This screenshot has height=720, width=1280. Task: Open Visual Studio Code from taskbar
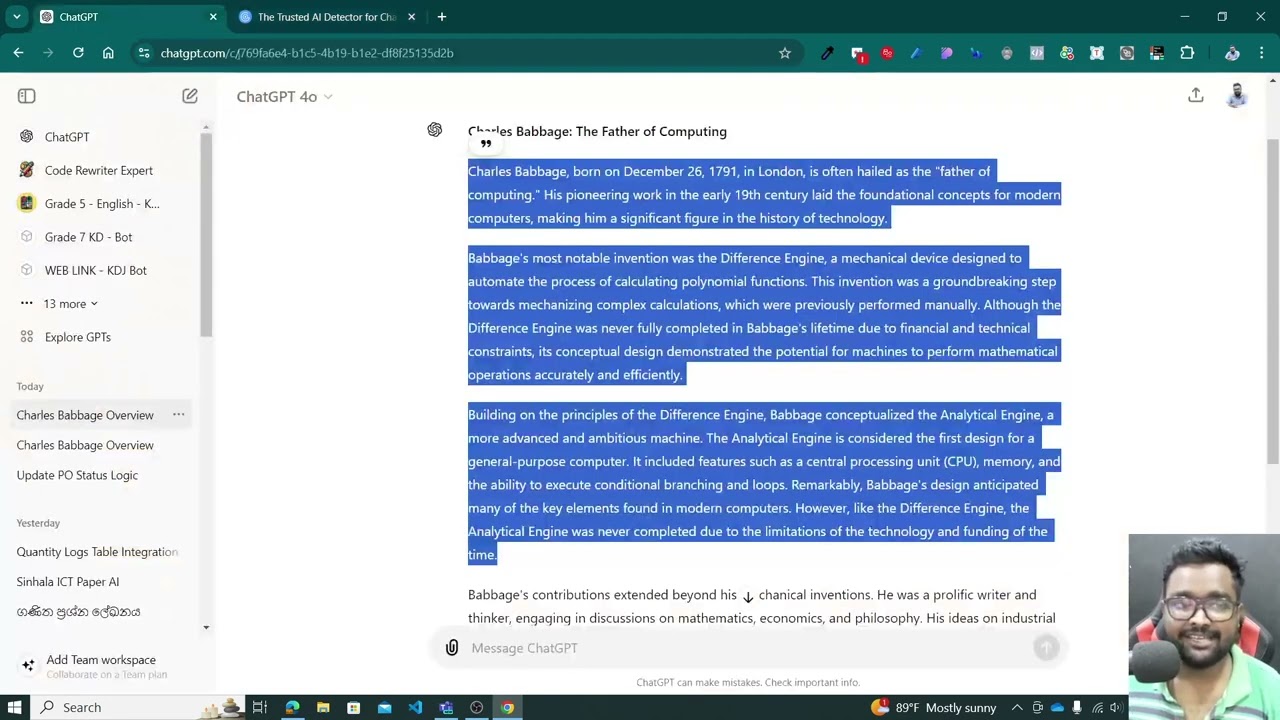click(x=415, y=707)
